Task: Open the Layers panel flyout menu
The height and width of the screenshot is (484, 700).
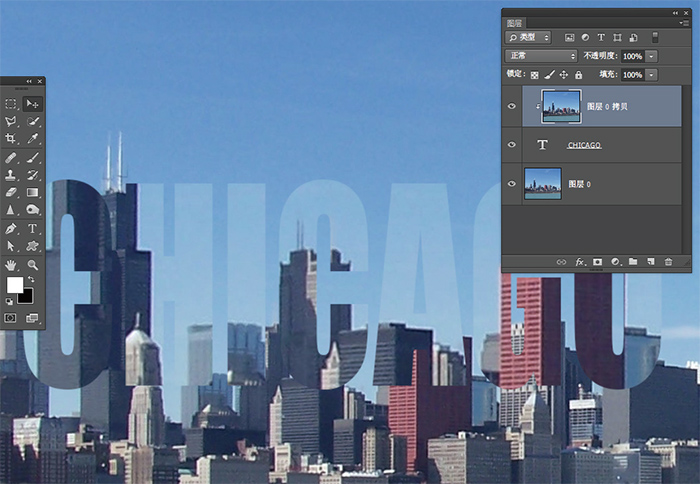Action: click(x=683, y=23)
